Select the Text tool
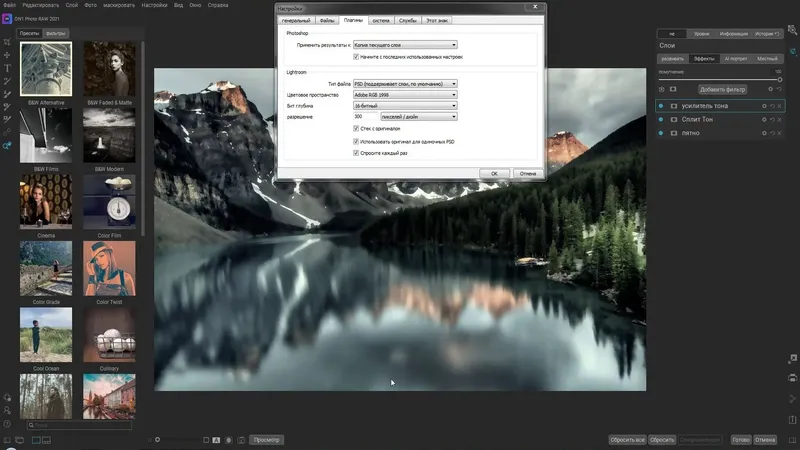Image resolution: width=800 pixels, height=450 pixels. [7, 68]
